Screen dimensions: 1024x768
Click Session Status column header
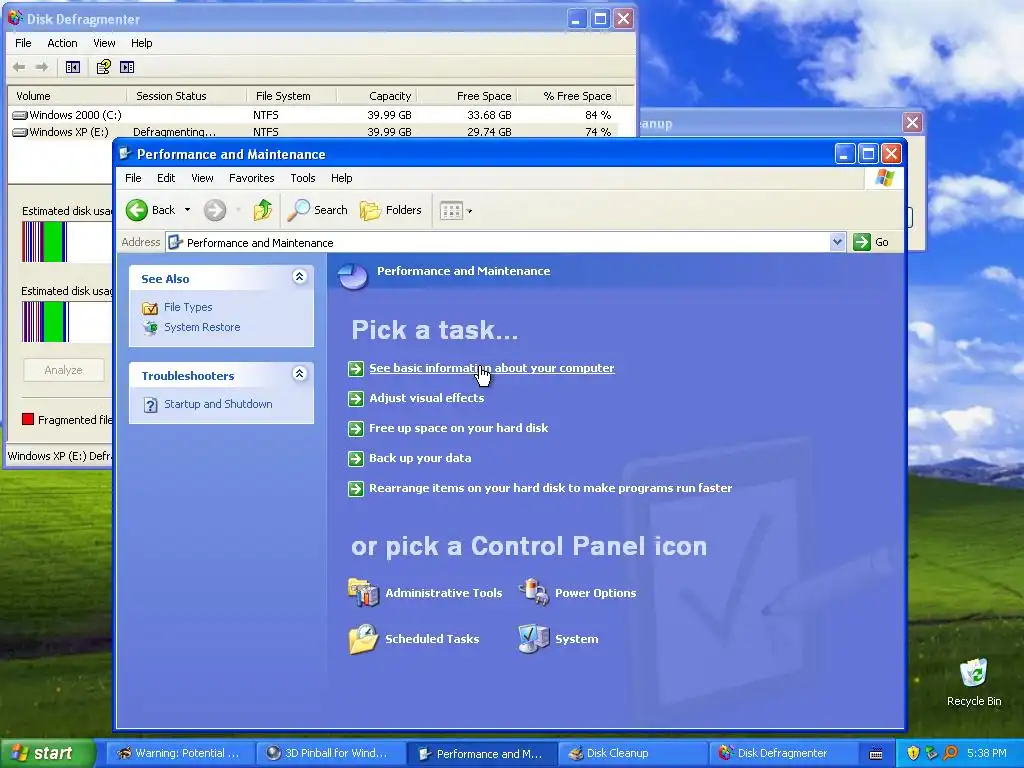click(x=186, y=96)
